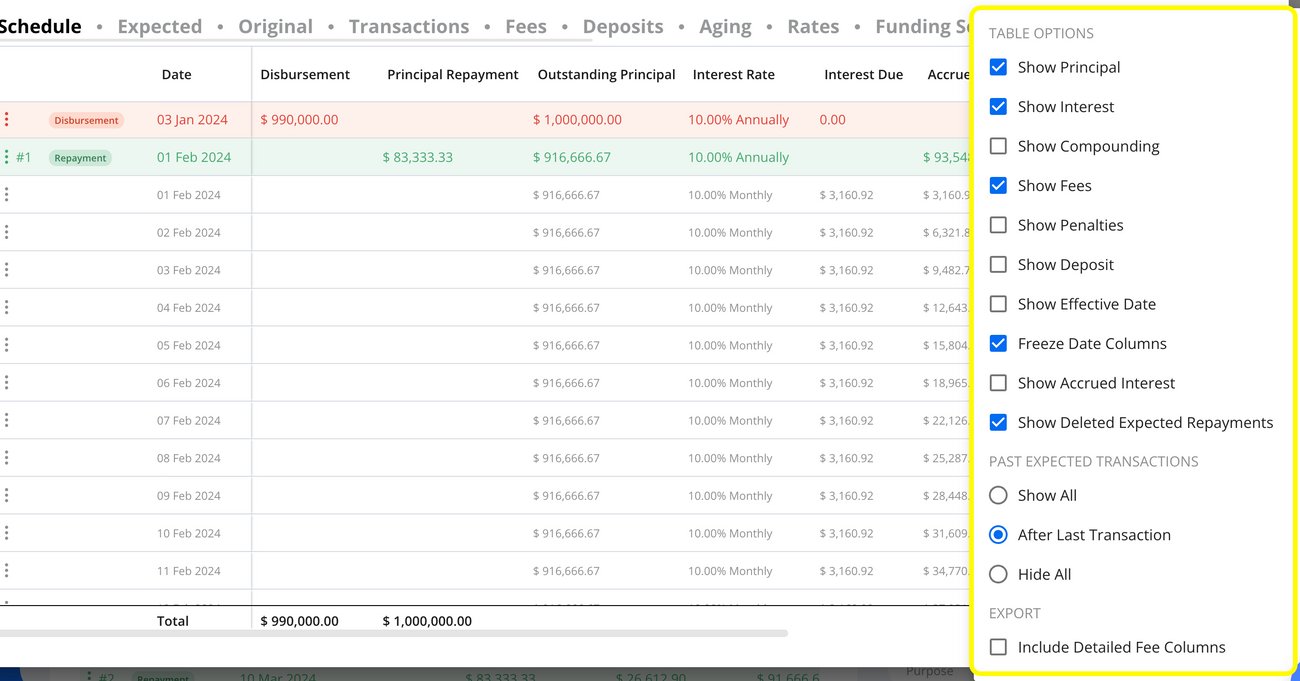
Task: Select Hide All radio option
Action: coord(998,574)
